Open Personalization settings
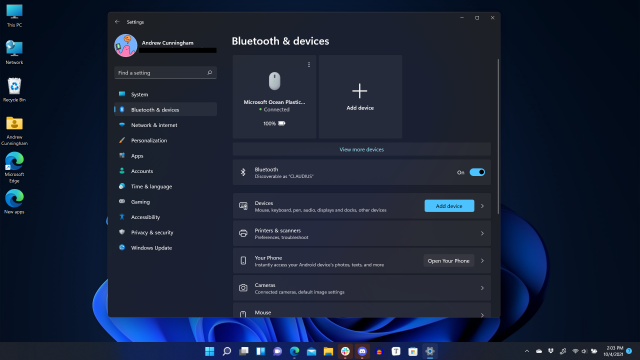The image size is (640, 360). (165, 140)
